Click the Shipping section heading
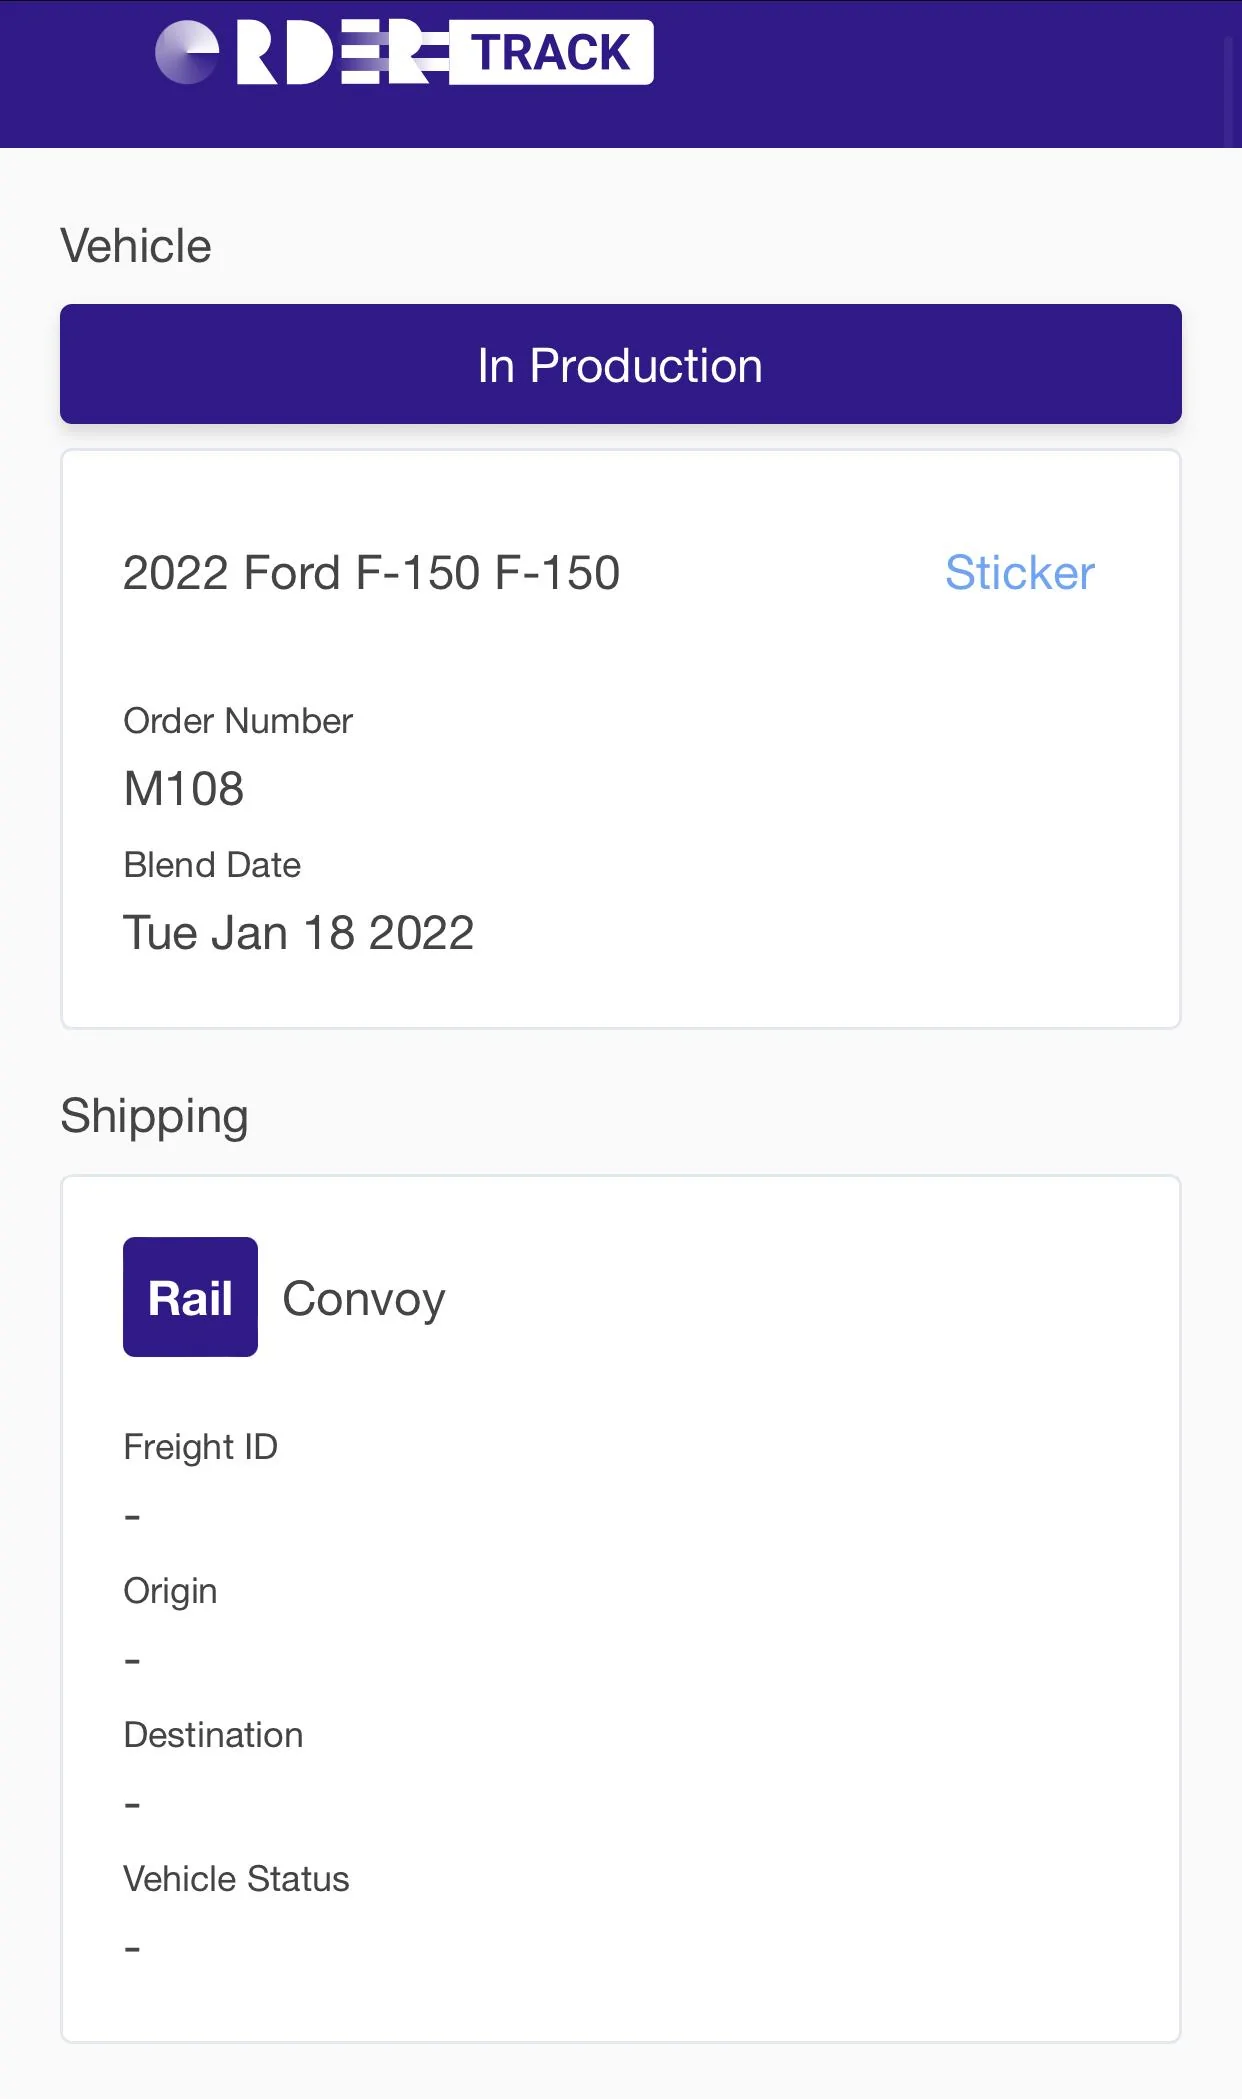 154,1116
